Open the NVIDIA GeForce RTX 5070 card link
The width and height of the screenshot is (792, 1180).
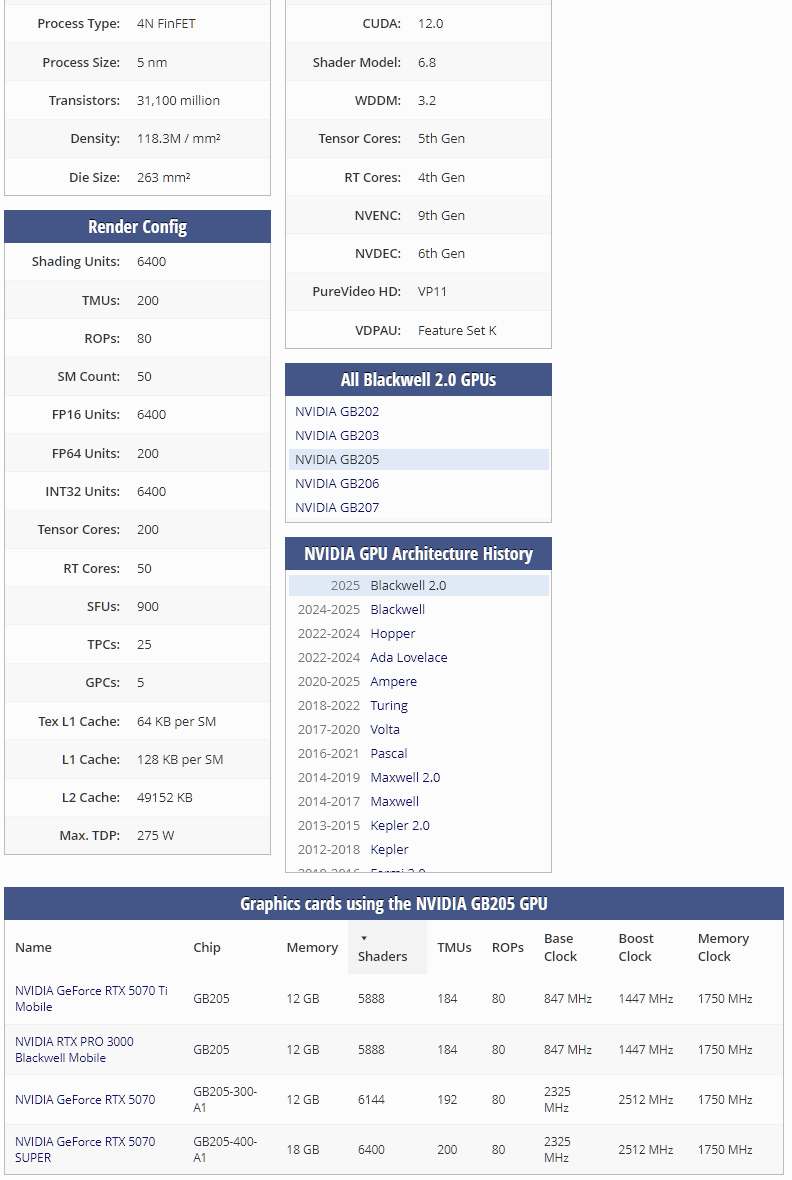[x=85, y=1100]
